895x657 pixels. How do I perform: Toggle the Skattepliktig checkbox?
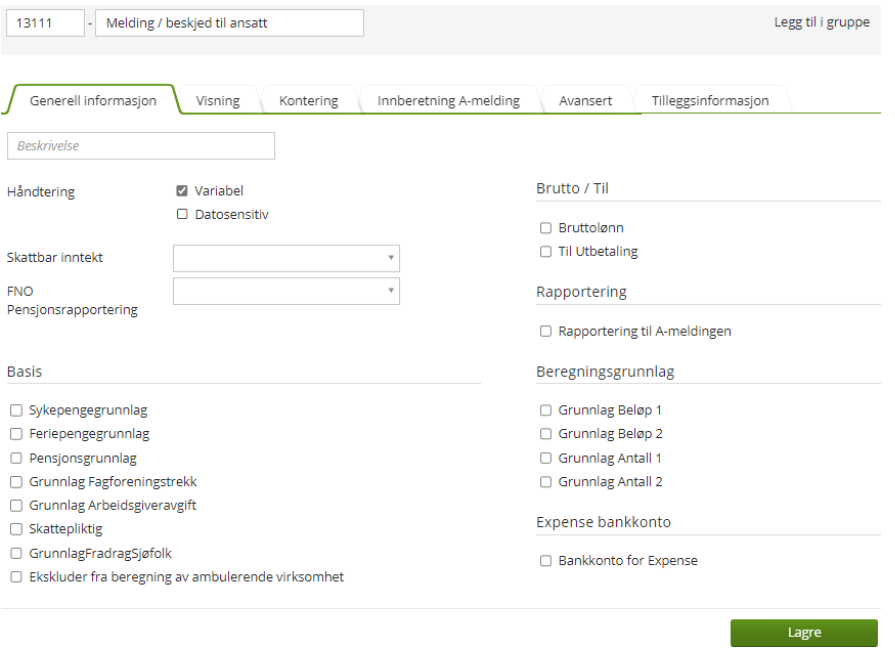click(16, 530)
